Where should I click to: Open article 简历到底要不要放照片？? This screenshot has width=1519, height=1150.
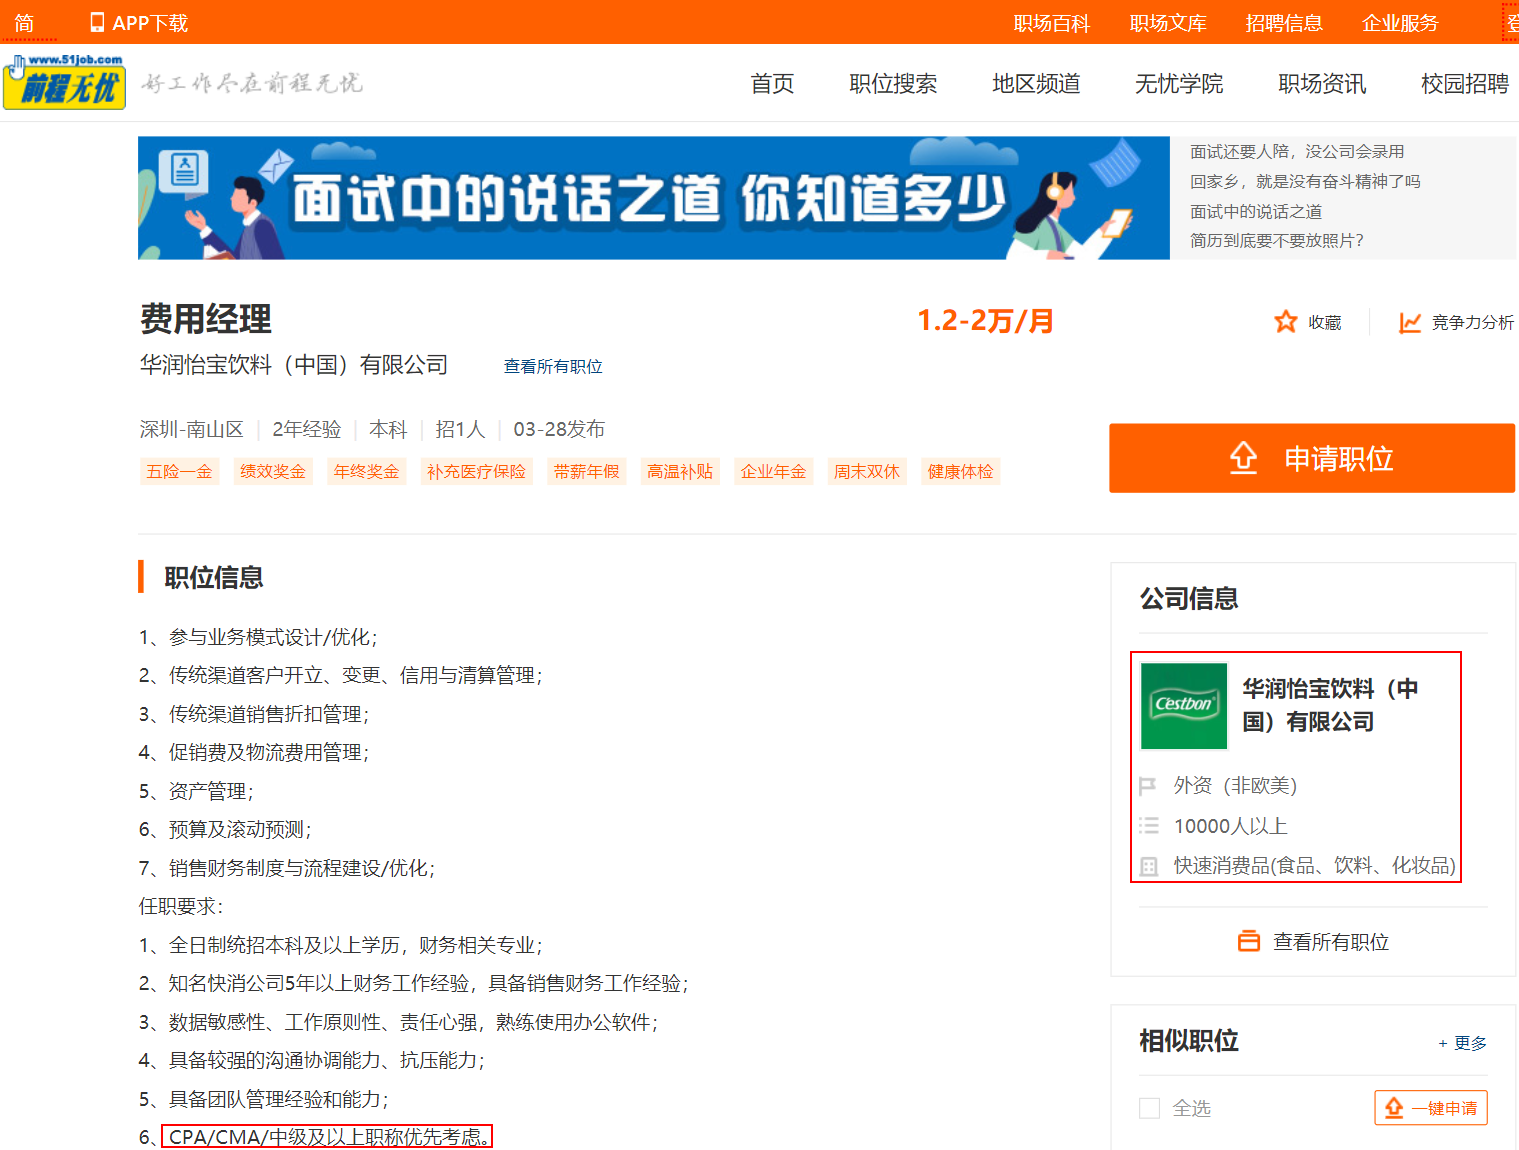1277,240
